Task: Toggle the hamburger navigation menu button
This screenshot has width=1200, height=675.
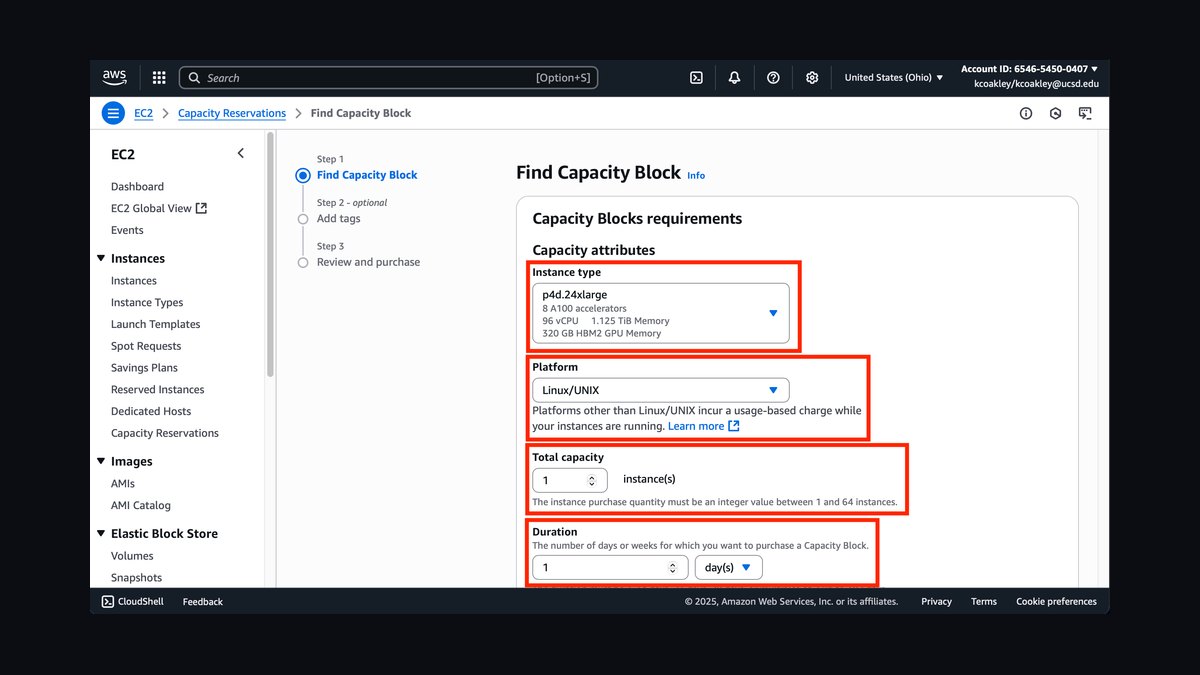Action: (x=113, y=113)
